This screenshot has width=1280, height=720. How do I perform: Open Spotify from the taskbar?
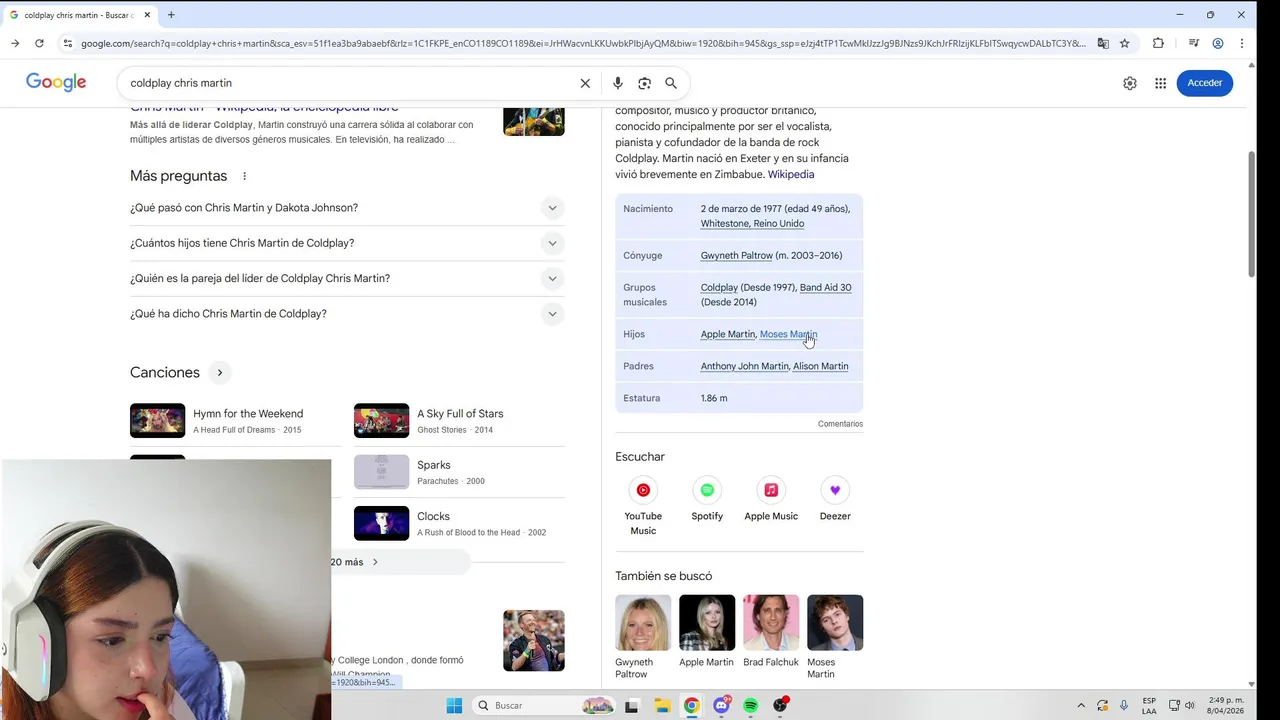click(750, 705)
